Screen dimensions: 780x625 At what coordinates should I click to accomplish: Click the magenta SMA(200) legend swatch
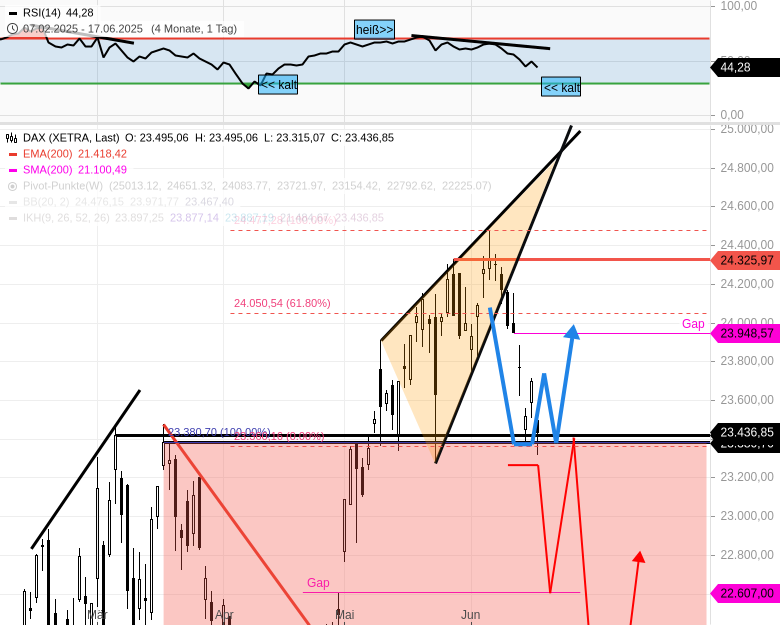click(12, 170)
